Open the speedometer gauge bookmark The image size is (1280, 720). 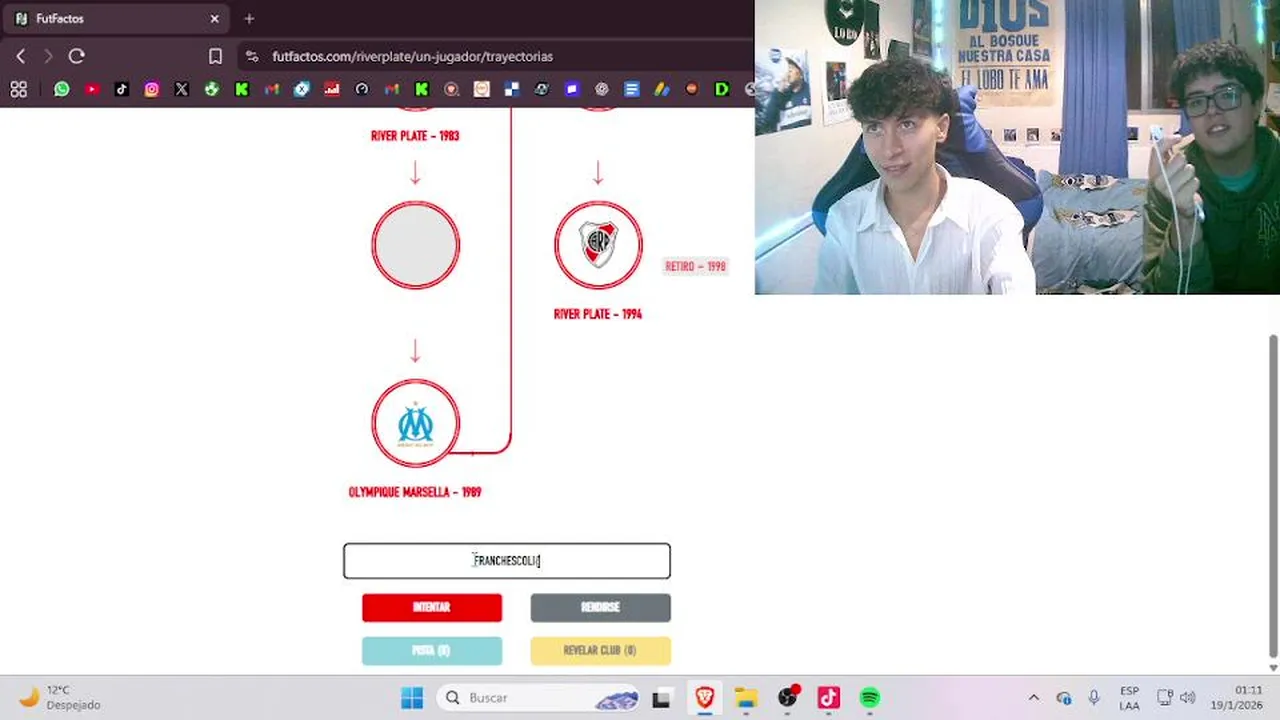coord(362,89)
